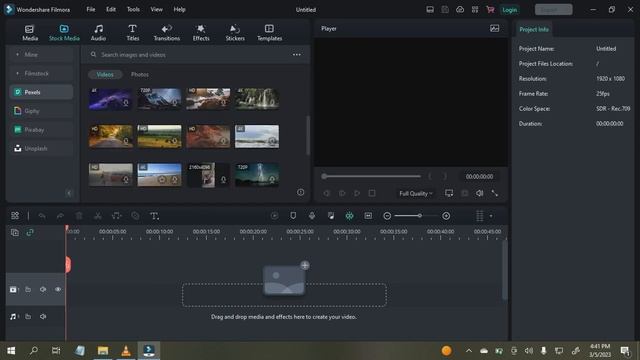The height and width of the screenshot is (360, 640).
Task: Click the player progress slider
Action: tap(371, 176)
